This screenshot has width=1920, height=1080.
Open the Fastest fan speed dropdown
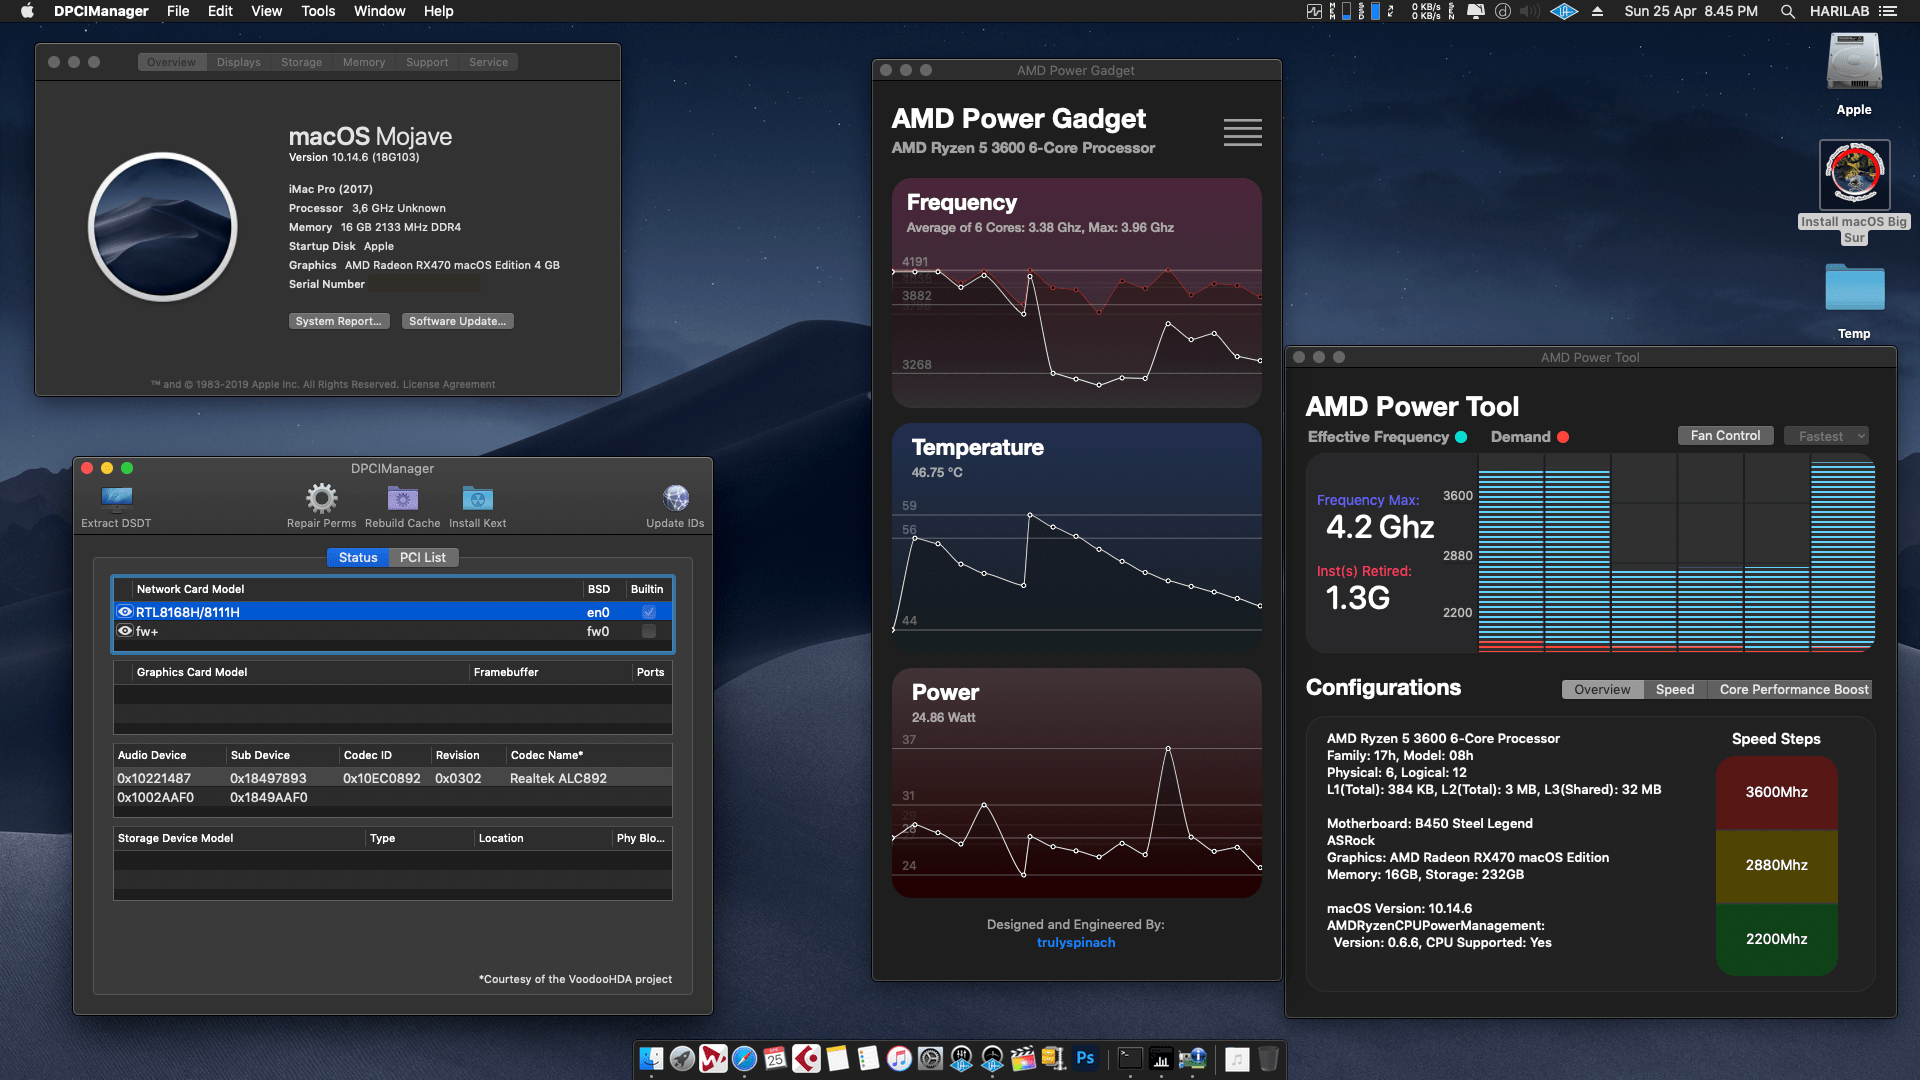tap(1826, 436)
